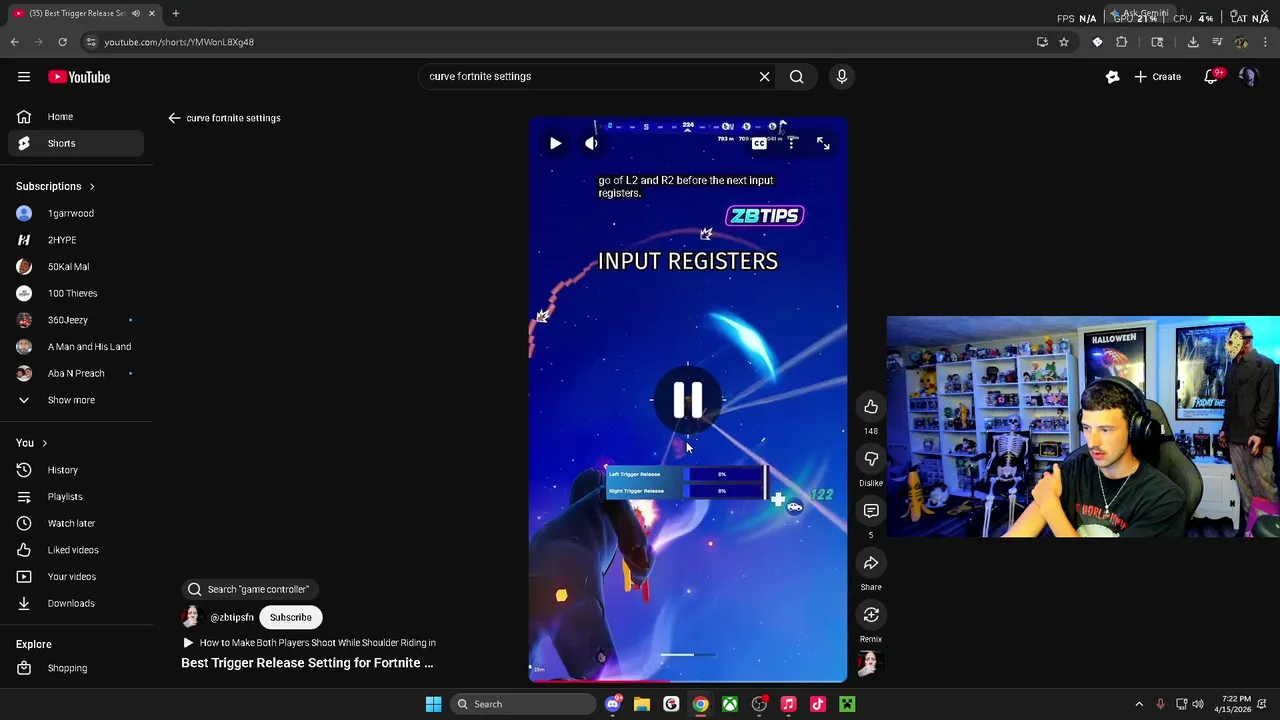Click the Remix icon
This screenshot has width=1280, height=720.
871,615
